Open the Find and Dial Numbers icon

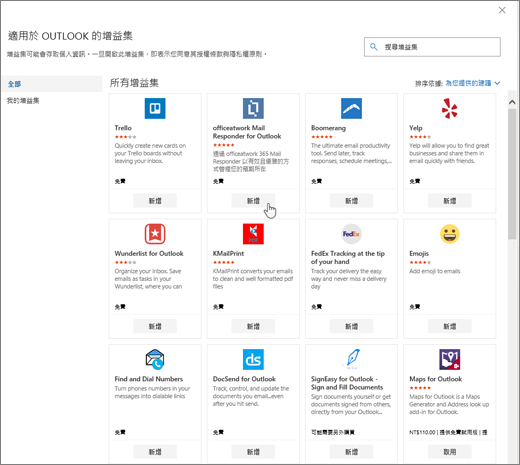[x=155, y=359]
